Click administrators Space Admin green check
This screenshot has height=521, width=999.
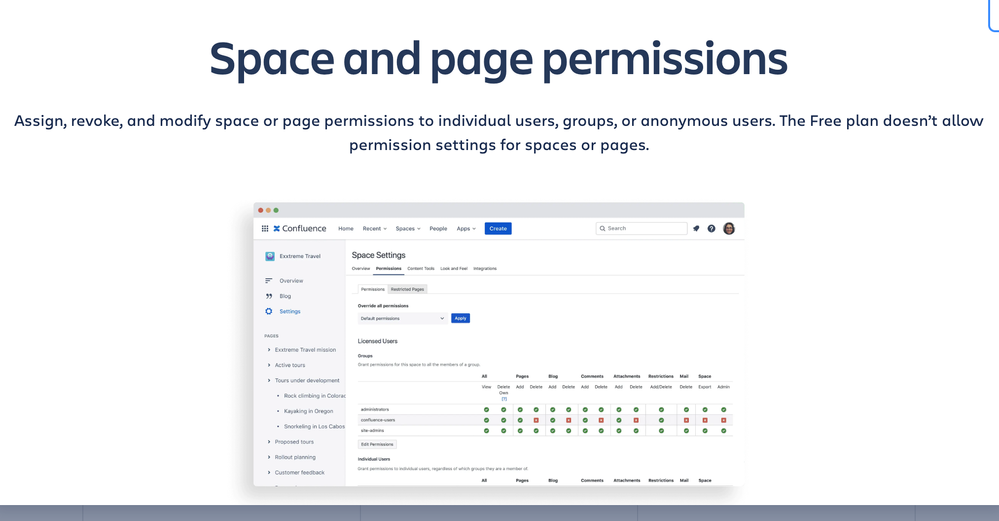pos(723,410)
